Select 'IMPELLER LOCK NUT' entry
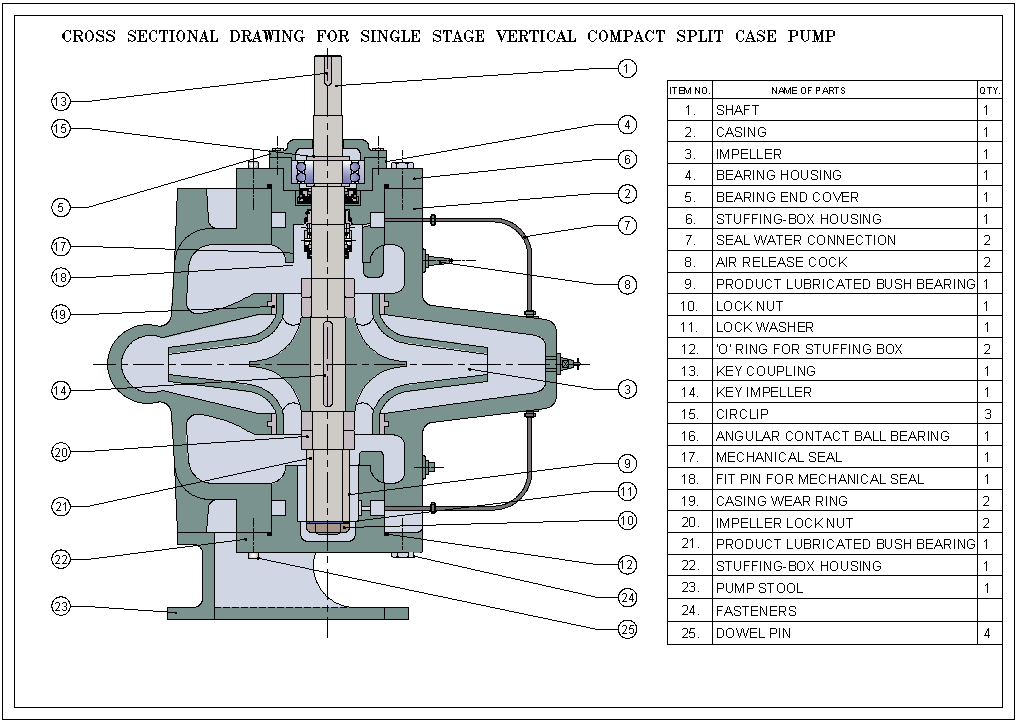1019x723 pixels. (x=784, y=523)
